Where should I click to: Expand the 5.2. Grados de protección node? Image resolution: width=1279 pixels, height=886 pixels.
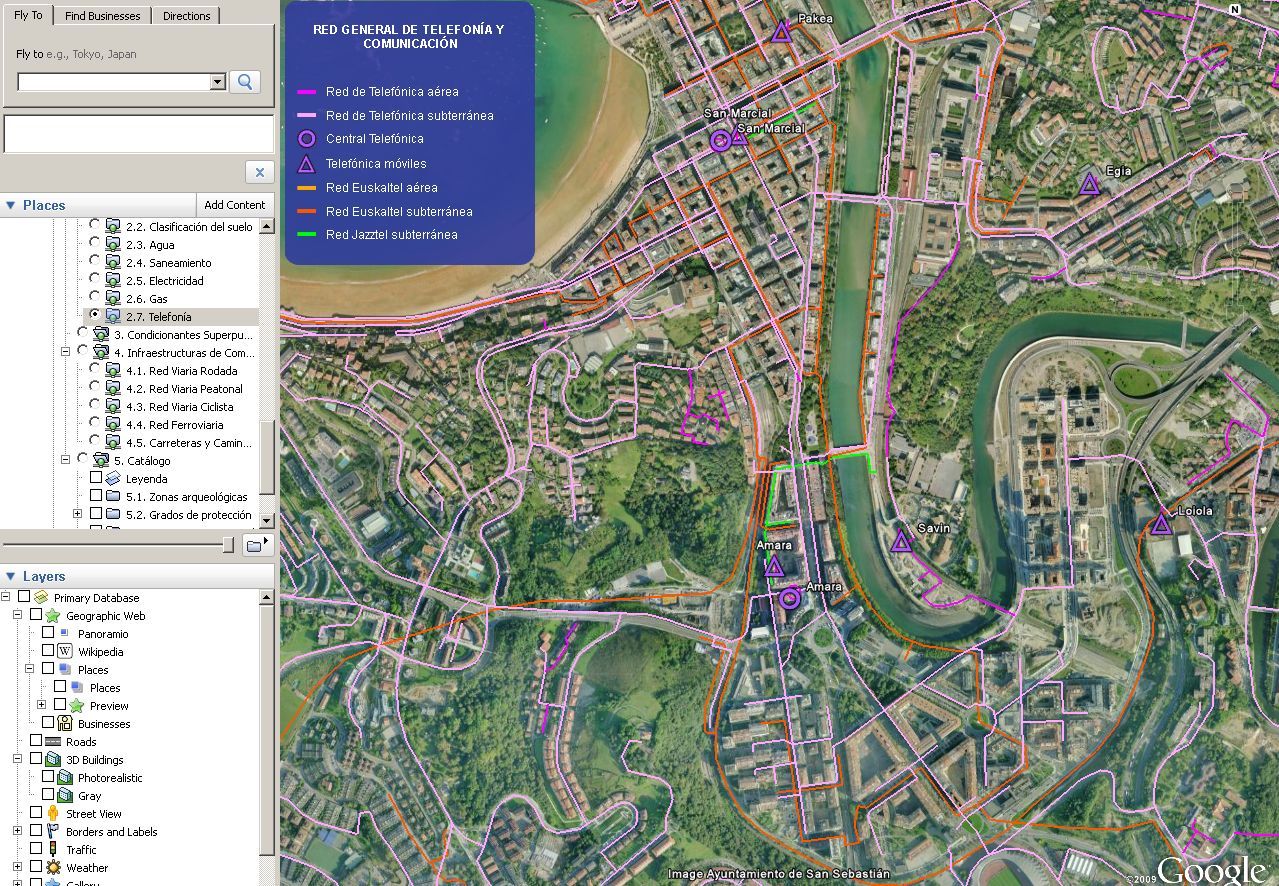point(78,514)
